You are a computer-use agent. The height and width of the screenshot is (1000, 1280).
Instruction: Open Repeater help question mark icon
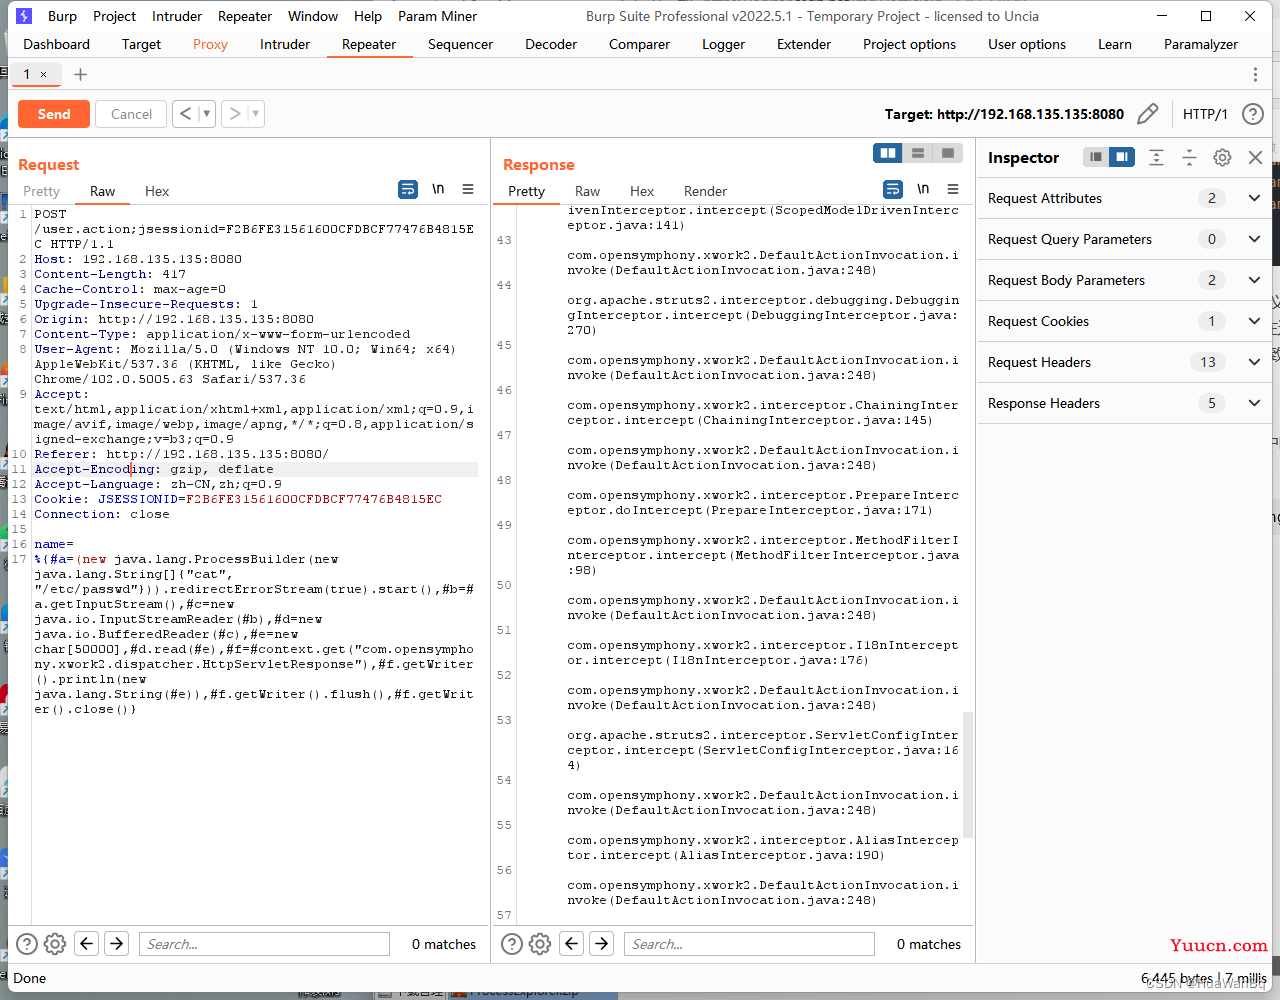[x=1253, y=114]
